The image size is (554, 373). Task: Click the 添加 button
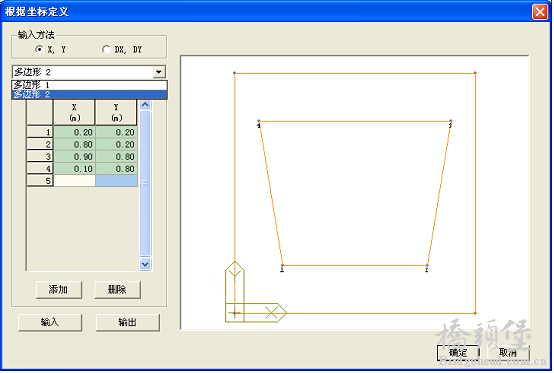[59, 290]
